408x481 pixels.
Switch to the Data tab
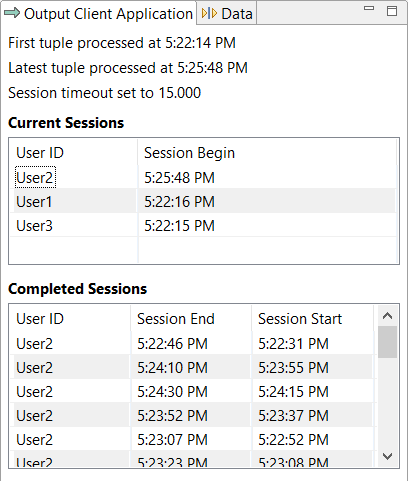tap(227, 13)
